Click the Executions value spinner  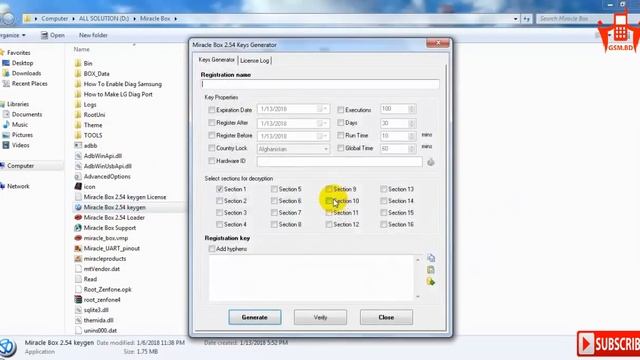coord(411,109)
